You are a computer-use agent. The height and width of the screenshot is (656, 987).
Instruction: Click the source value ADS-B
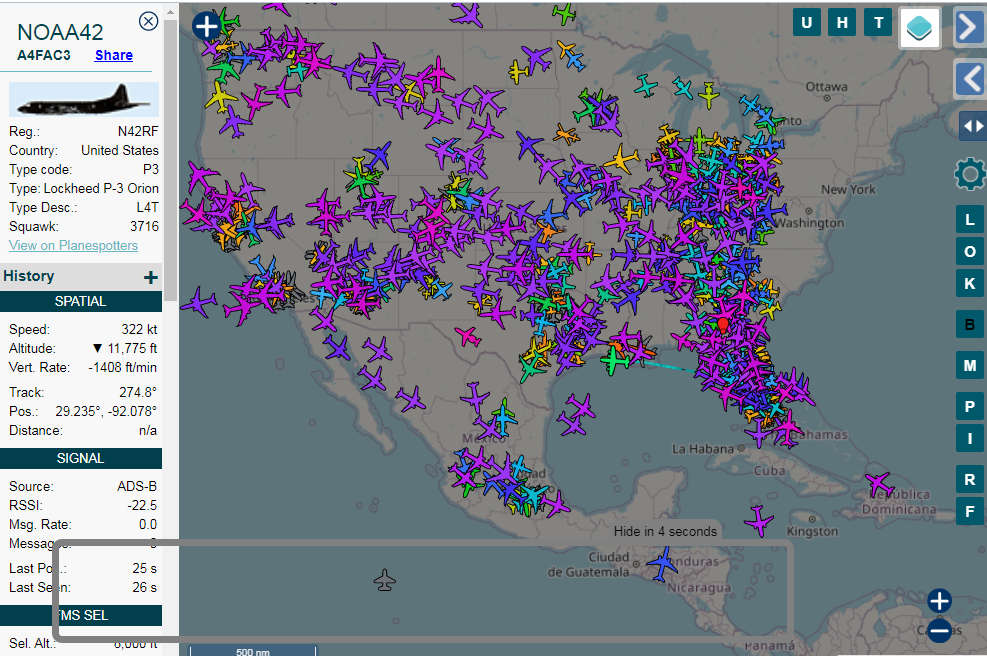pos(137,487)
